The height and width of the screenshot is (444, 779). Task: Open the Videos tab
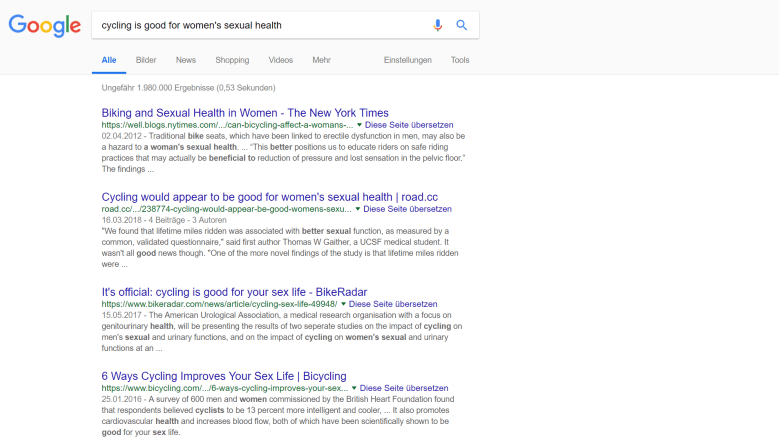click(281, 60)
